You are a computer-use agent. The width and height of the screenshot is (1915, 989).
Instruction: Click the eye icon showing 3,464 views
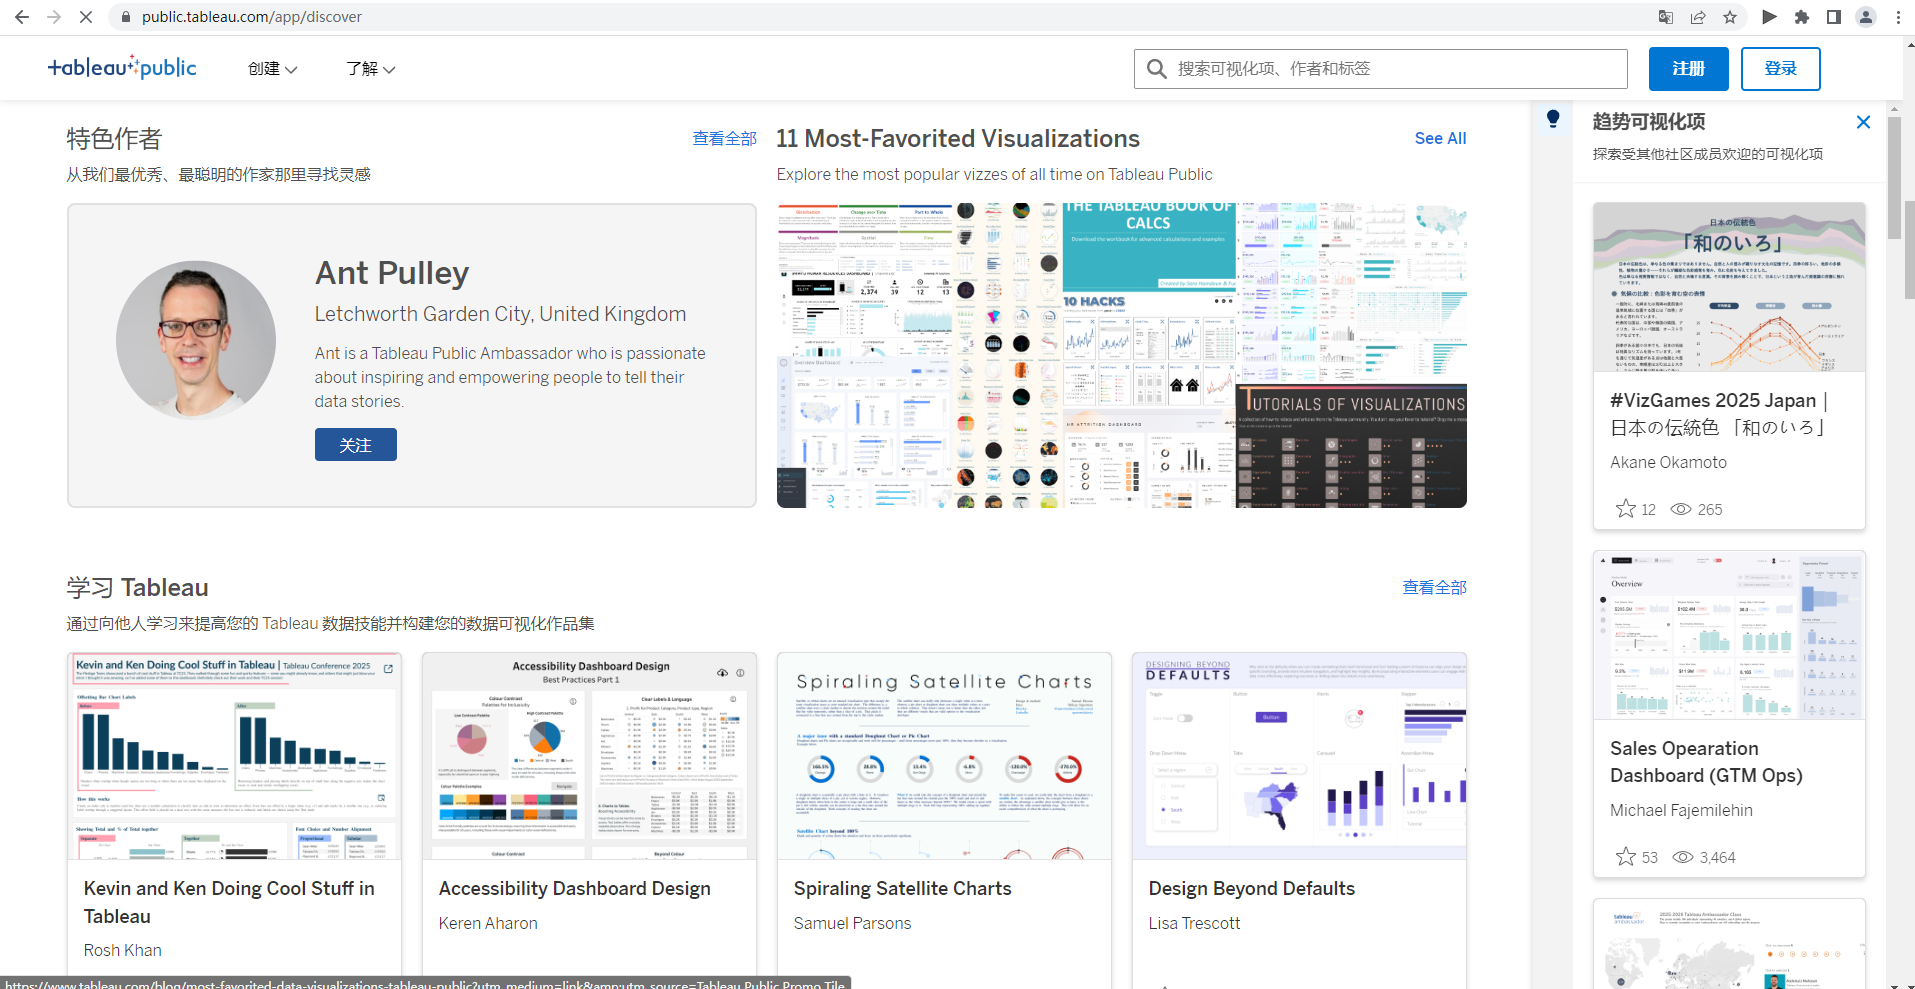tap(1683, 857)
